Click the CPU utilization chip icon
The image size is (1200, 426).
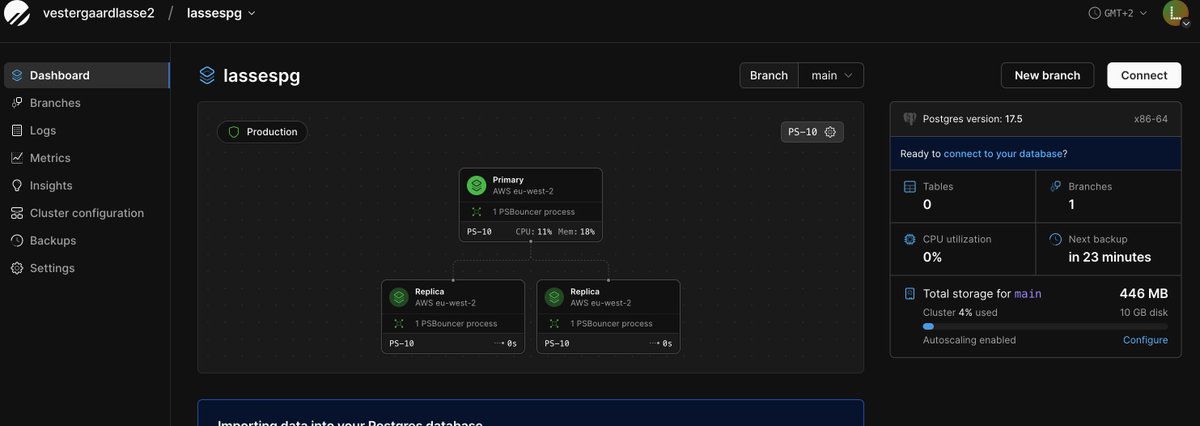pyautogui.click(x=910, y=239)
